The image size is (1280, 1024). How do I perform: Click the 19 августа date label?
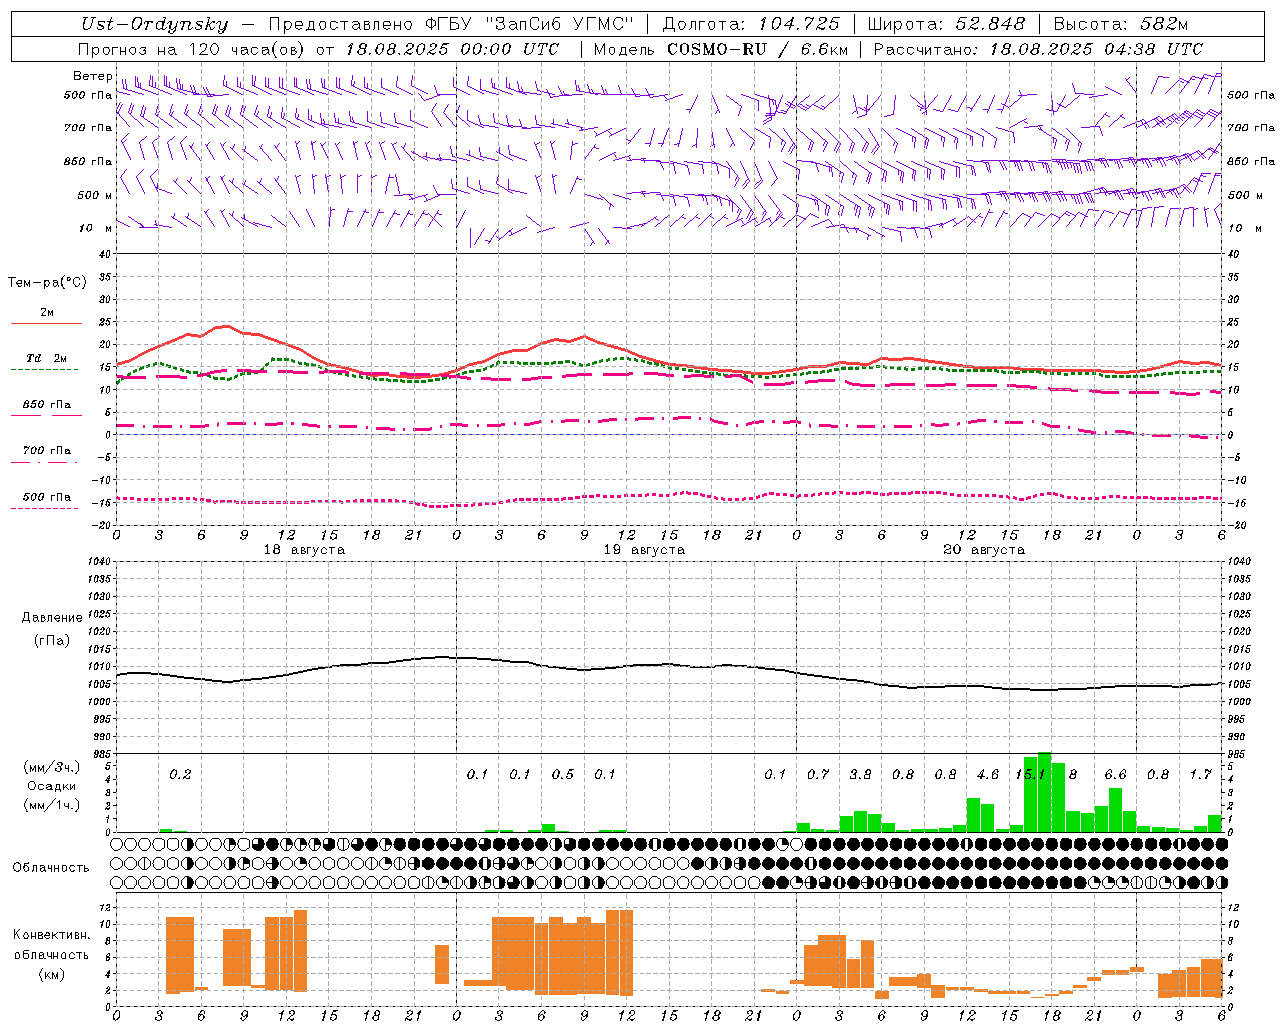point(644,550)
